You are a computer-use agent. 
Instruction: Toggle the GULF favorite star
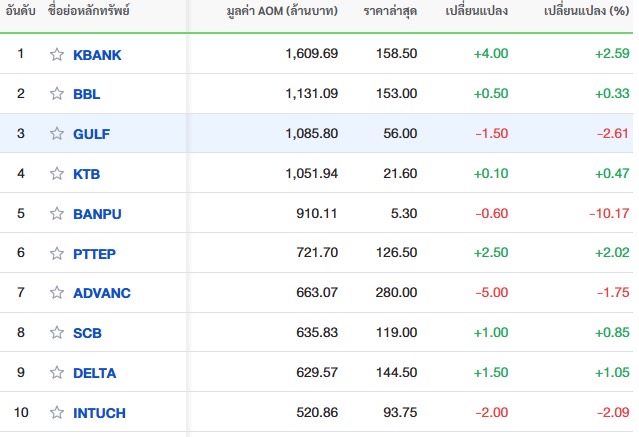tap(57, 133)
